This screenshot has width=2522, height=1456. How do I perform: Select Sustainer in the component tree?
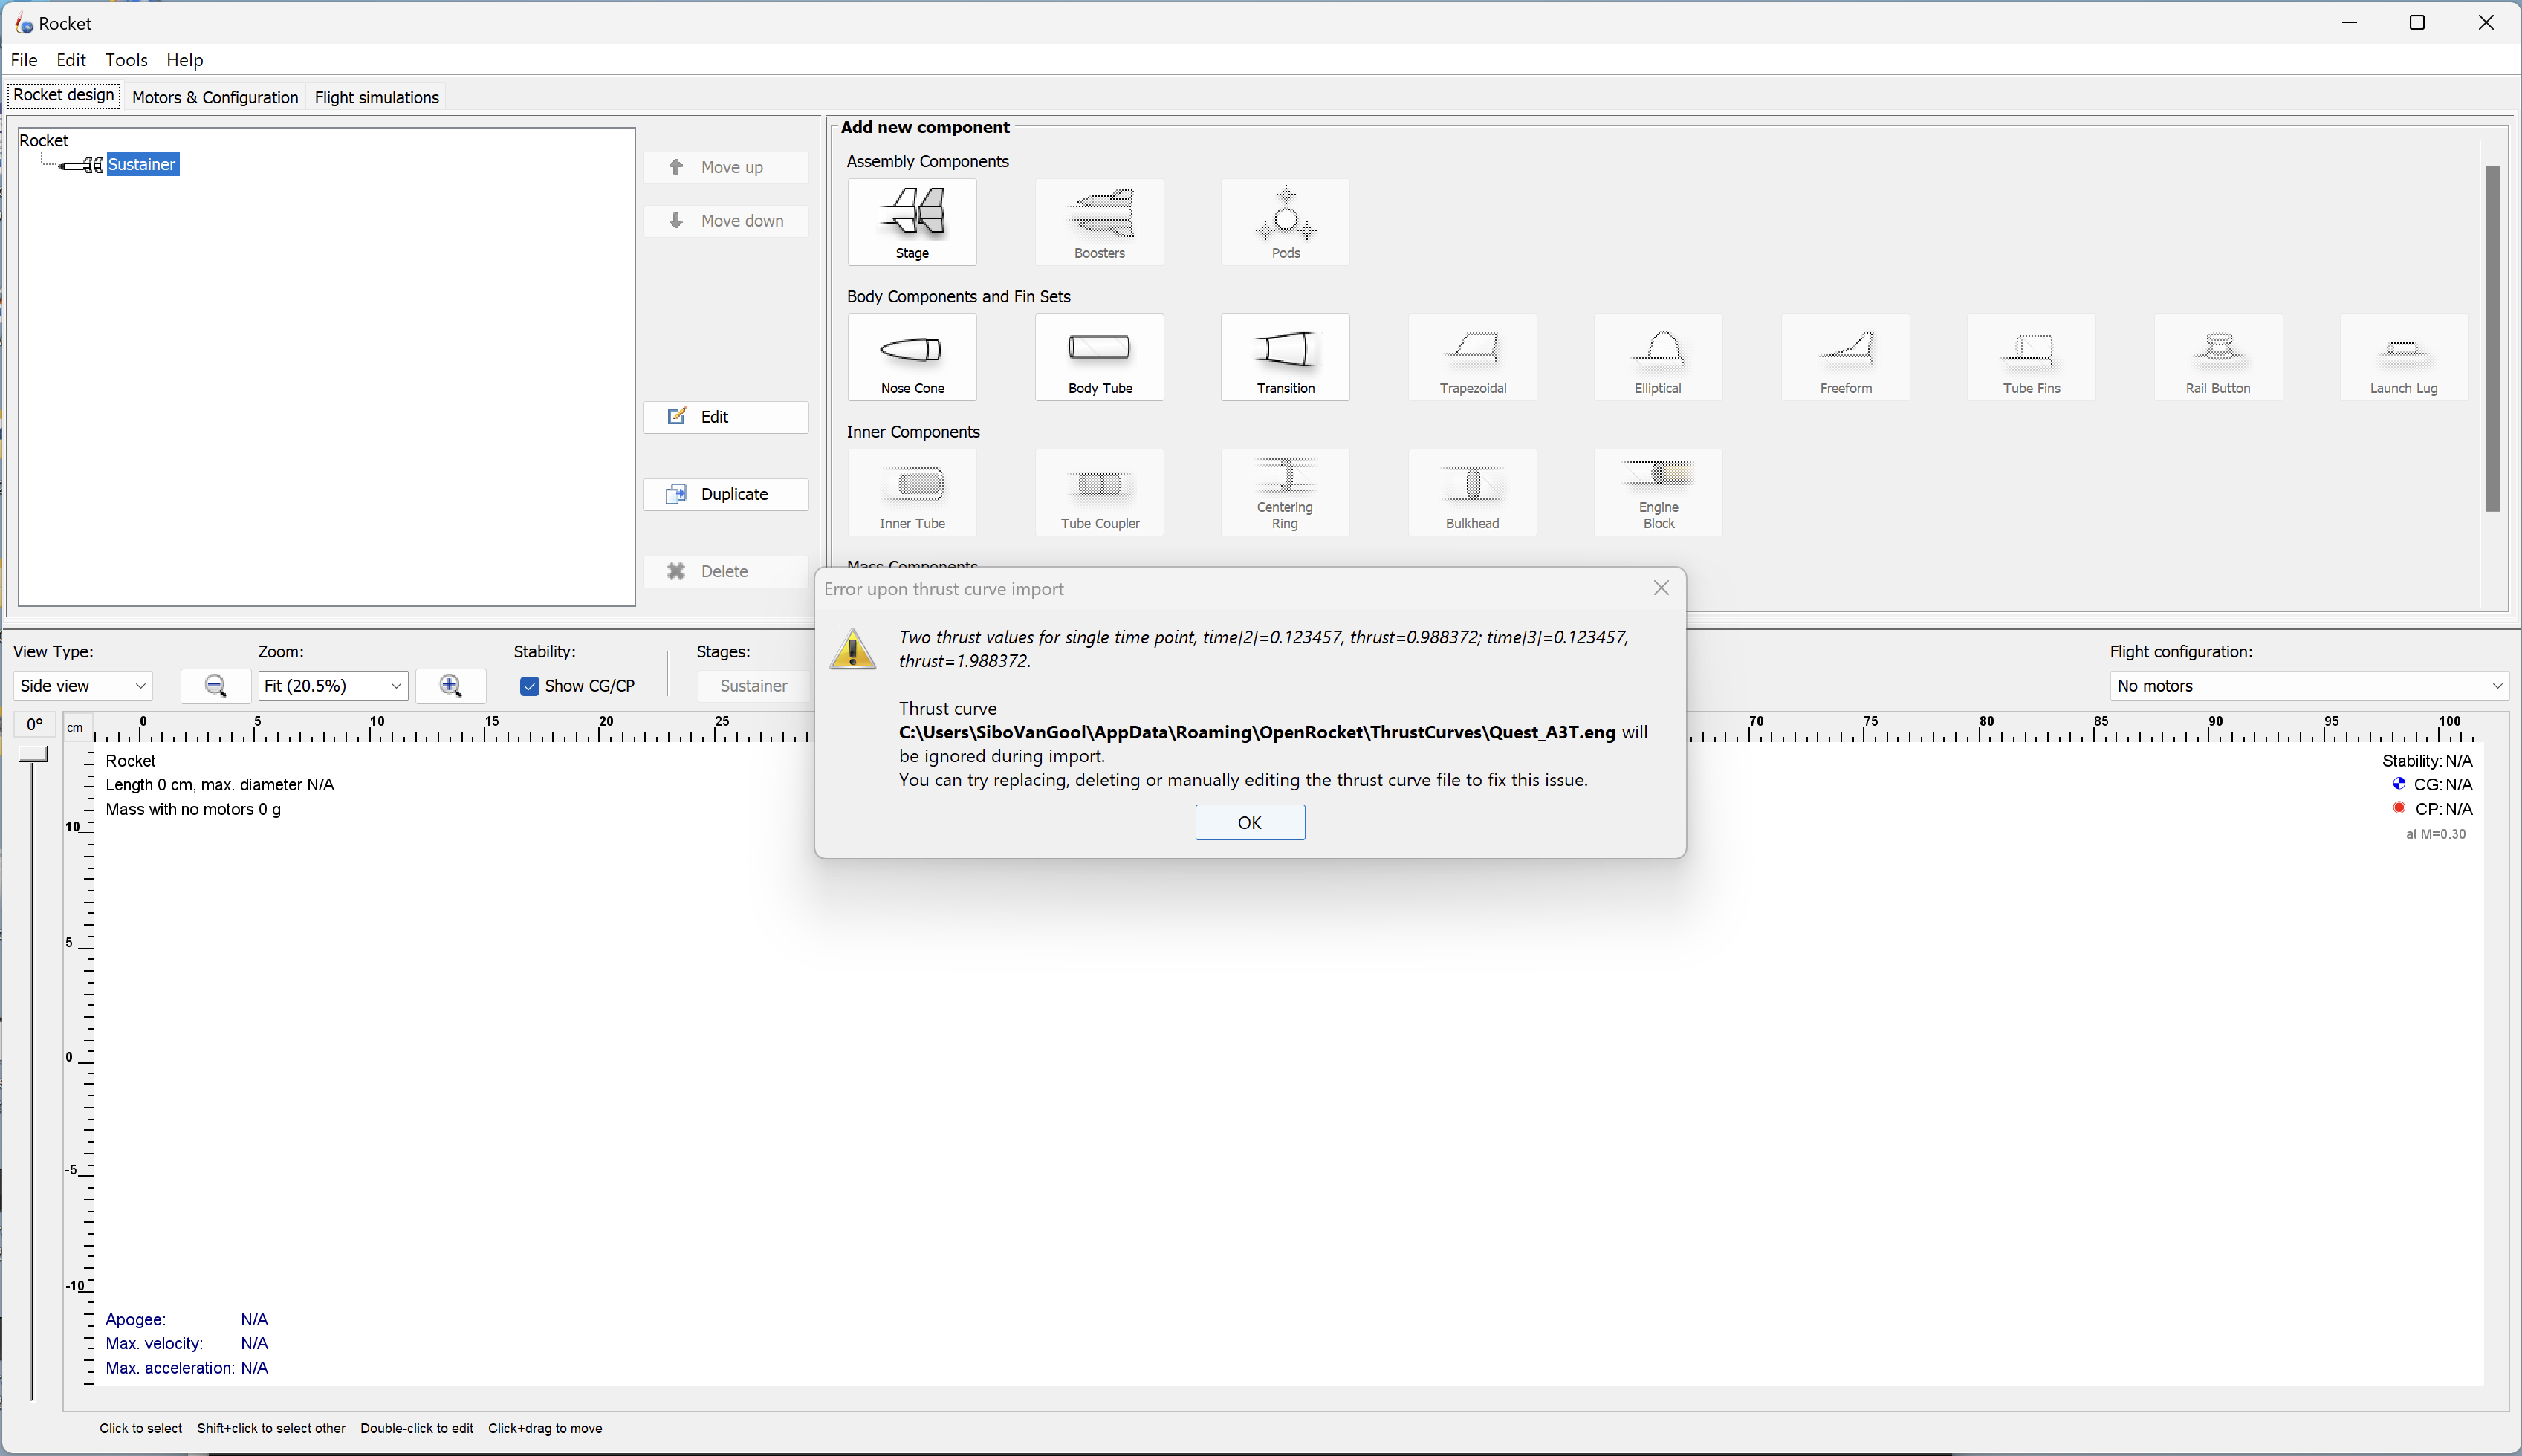click(x=142, y=164)
